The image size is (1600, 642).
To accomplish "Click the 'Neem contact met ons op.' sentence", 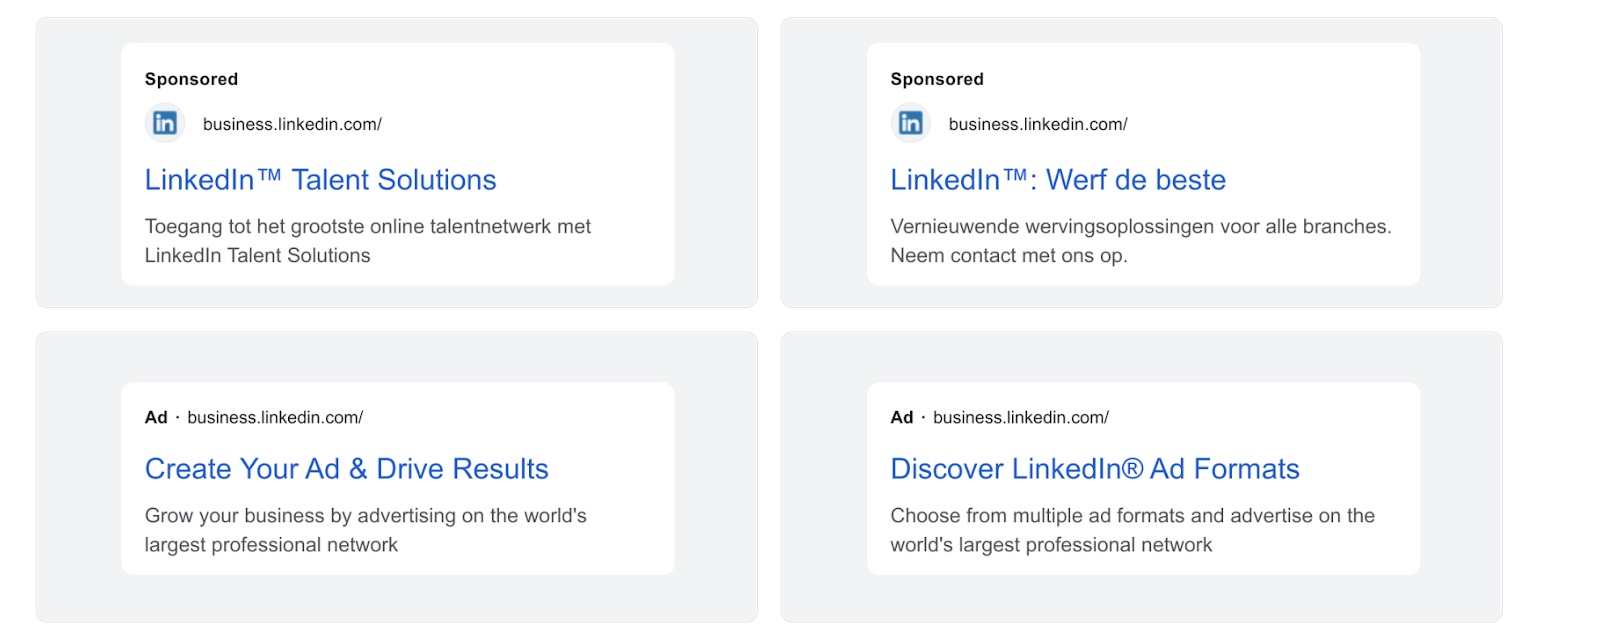I will [1009, 256].
